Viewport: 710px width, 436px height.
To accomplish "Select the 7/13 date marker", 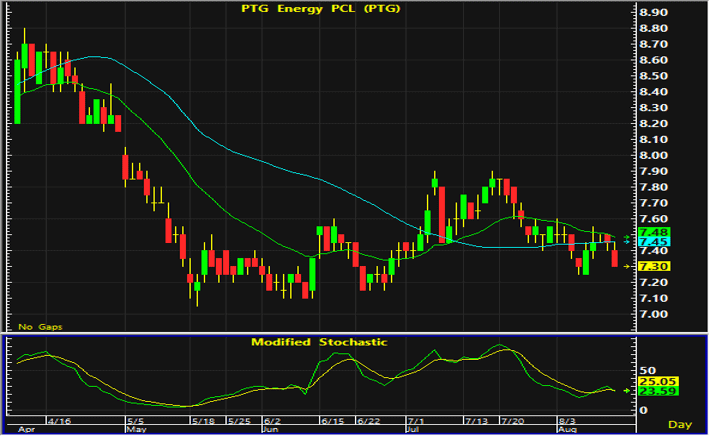I will (476, 421).
